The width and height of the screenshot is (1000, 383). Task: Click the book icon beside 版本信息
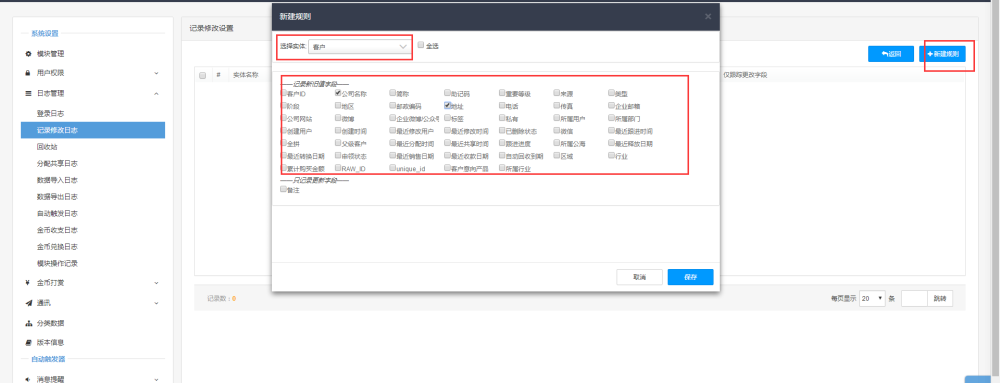tap(28, 342)
